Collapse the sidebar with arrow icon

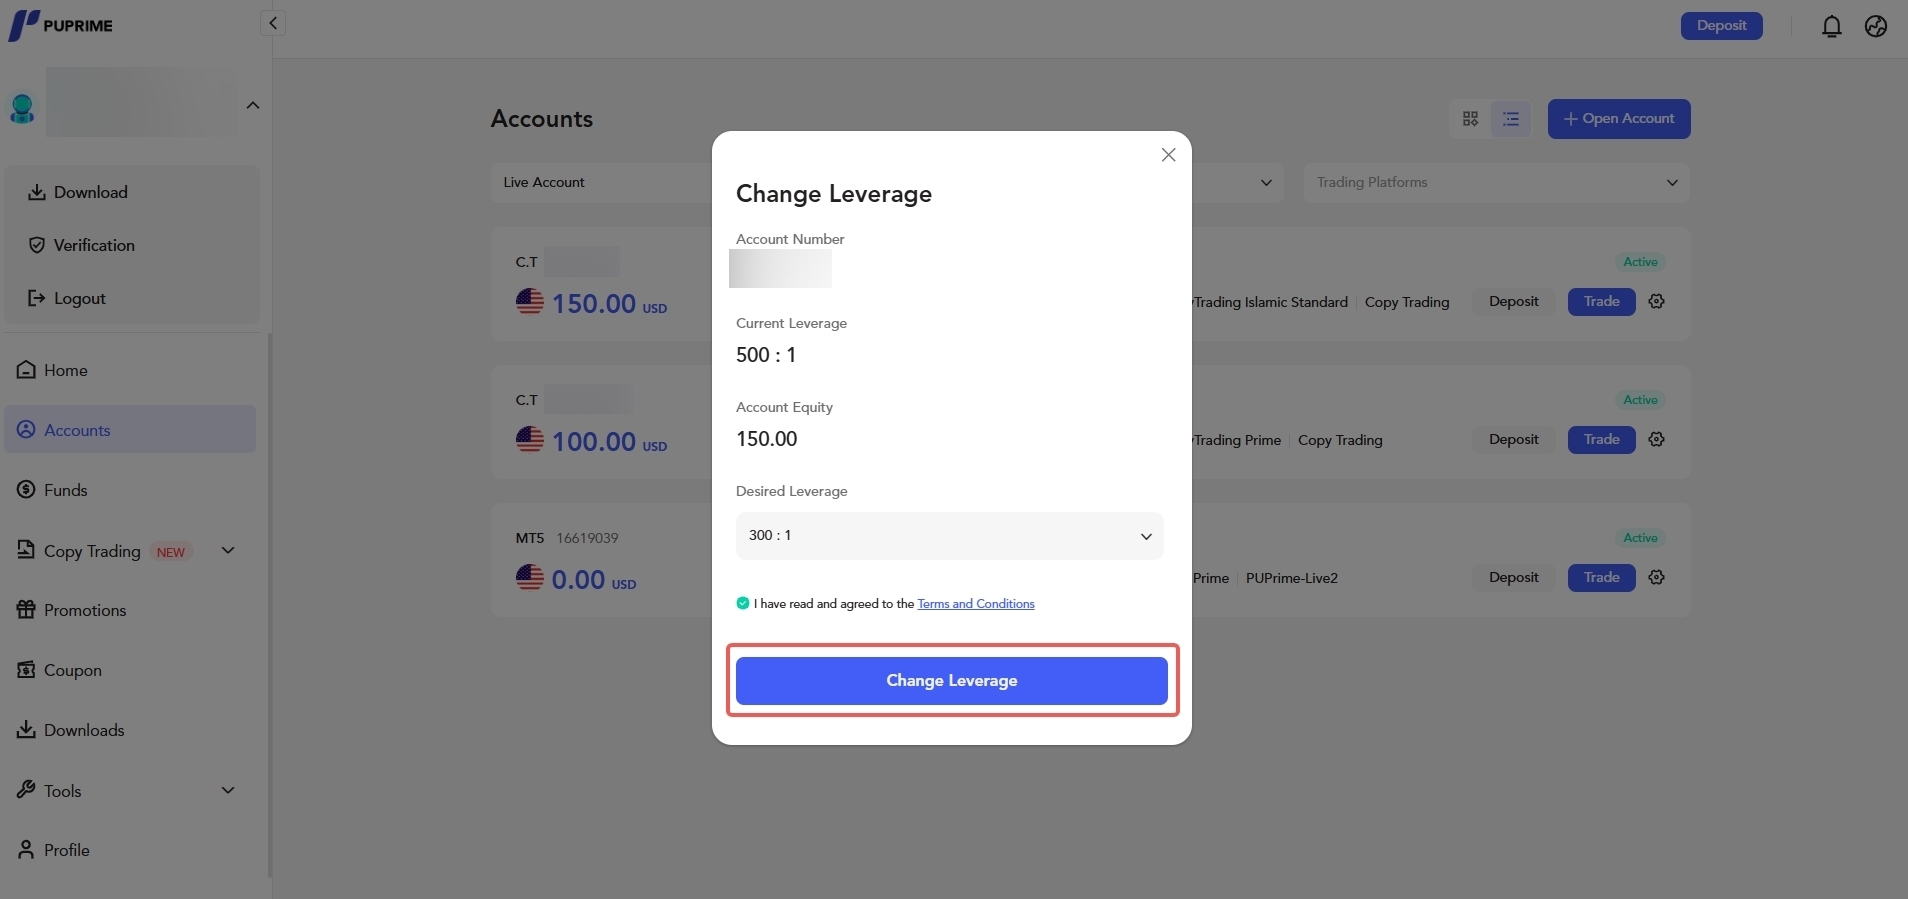[x=273, y=23]
